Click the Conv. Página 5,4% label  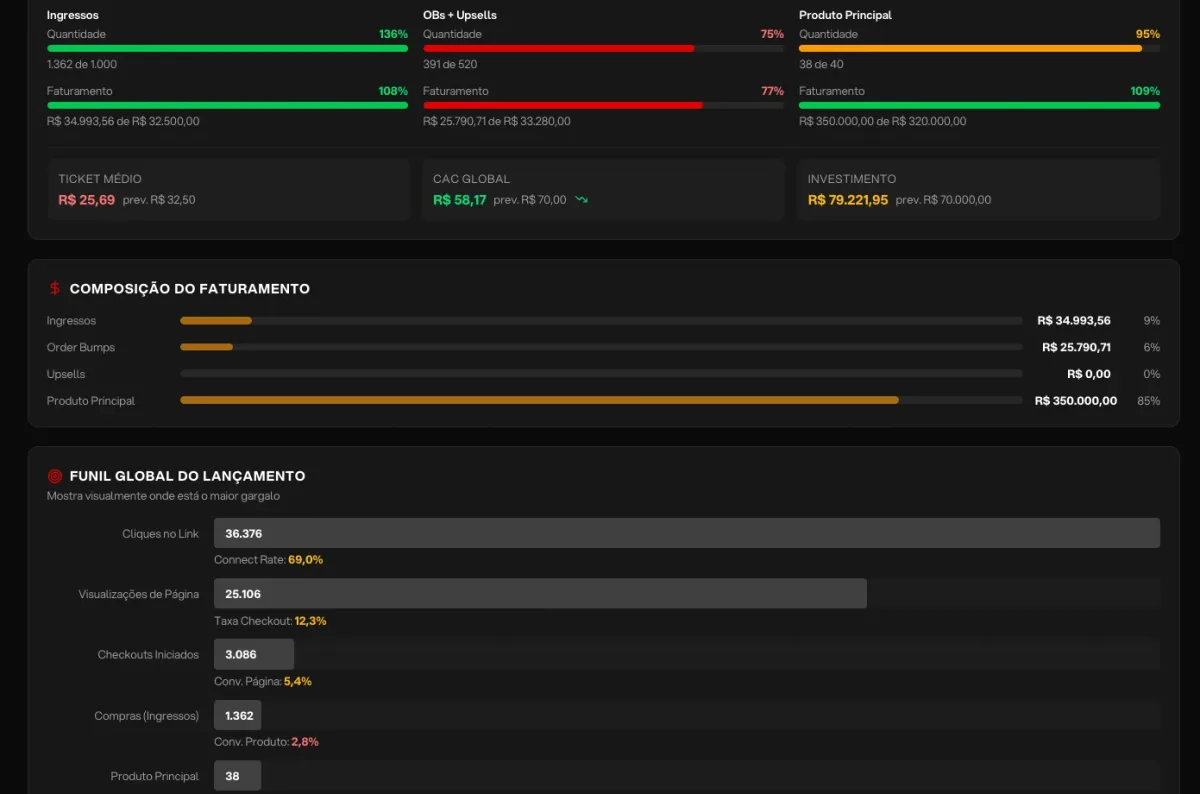tap(263, 681)
